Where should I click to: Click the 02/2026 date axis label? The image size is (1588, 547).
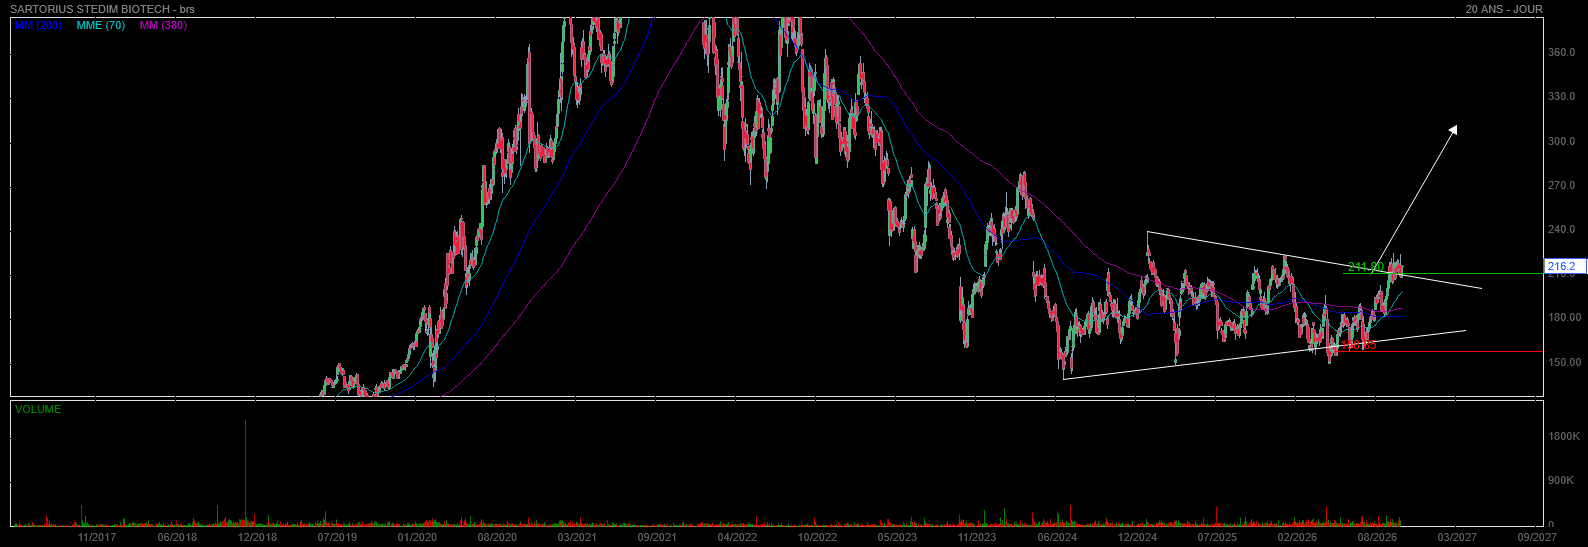coord(1297,537)
